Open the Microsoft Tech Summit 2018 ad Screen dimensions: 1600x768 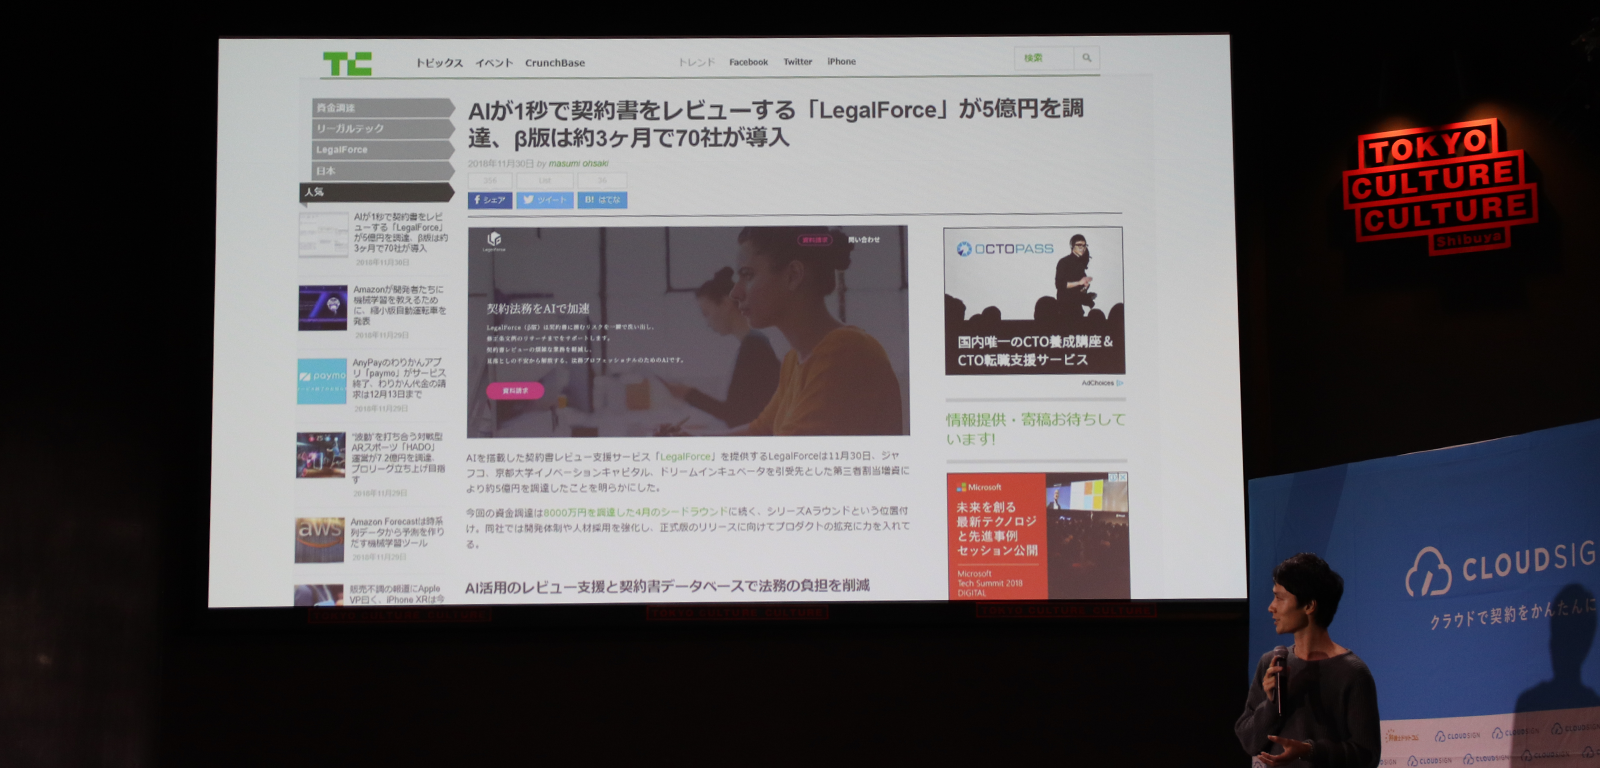coord(1038,536)
